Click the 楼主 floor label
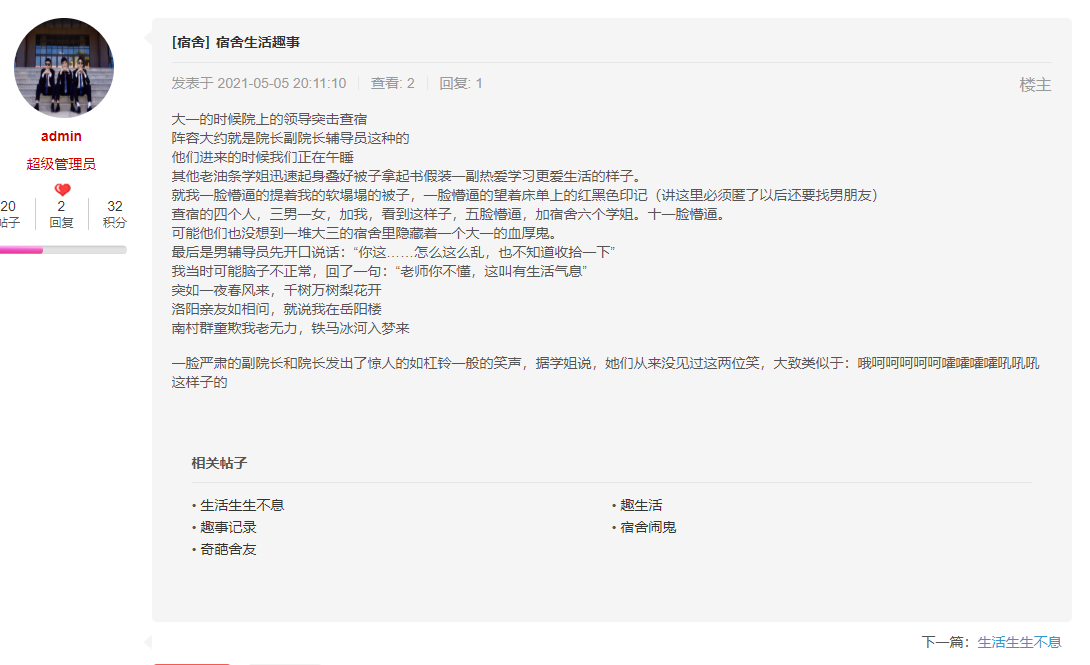 (1035, 85)
